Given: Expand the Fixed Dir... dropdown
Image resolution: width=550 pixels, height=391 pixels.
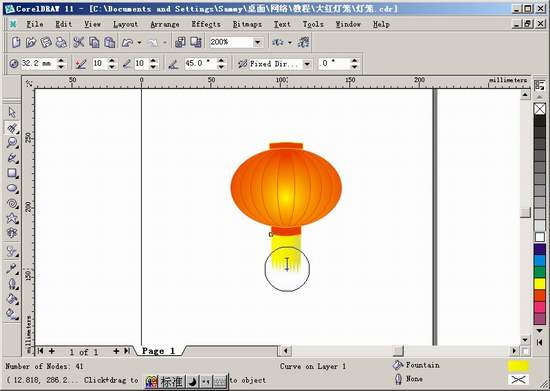Looking at the screenshot, I should 307,64.
